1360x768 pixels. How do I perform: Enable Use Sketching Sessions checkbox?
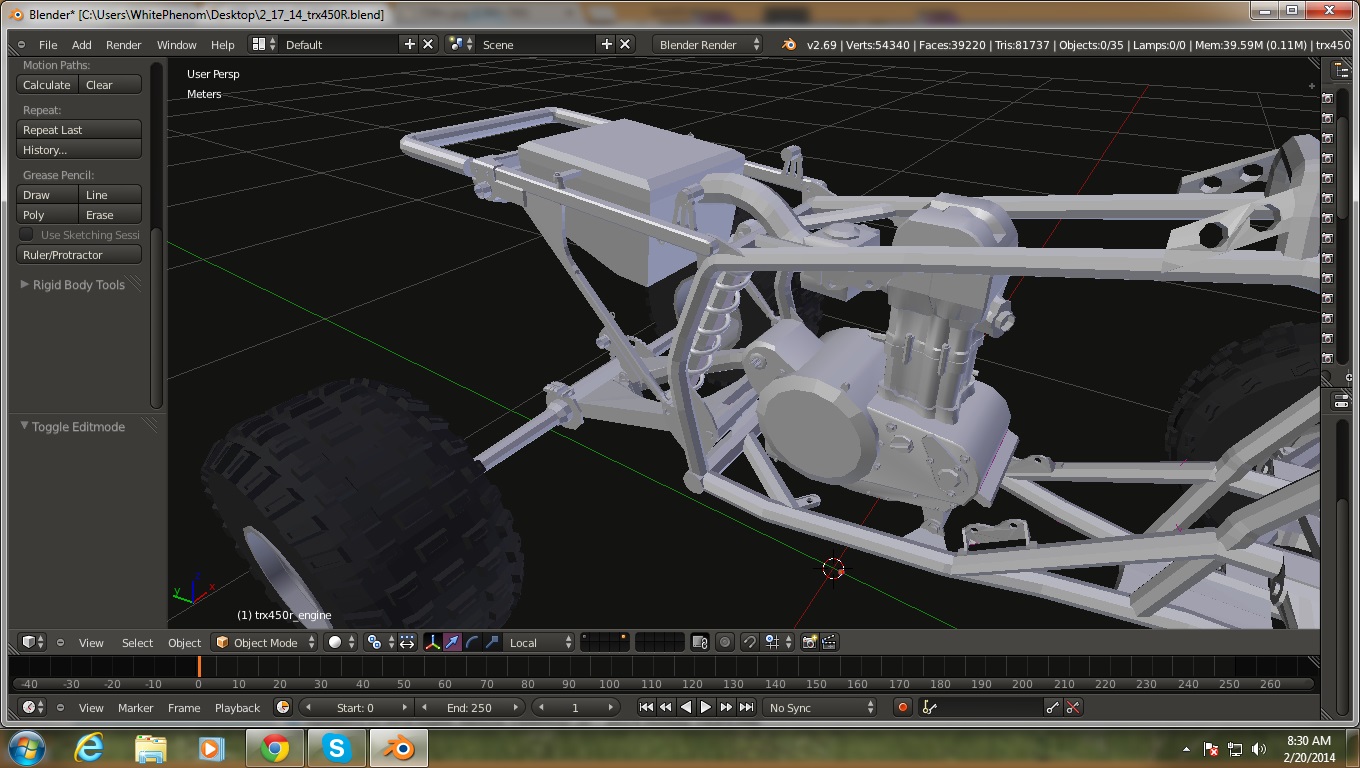(x=27, y=235)
